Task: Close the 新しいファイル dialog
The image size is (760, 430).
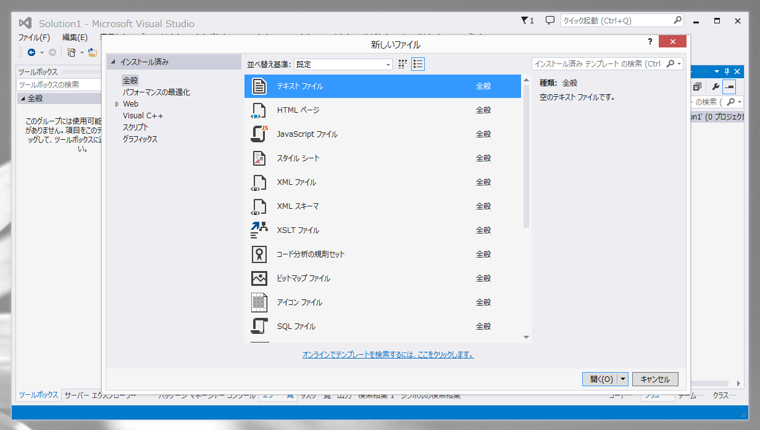Action: pos(672,42)
